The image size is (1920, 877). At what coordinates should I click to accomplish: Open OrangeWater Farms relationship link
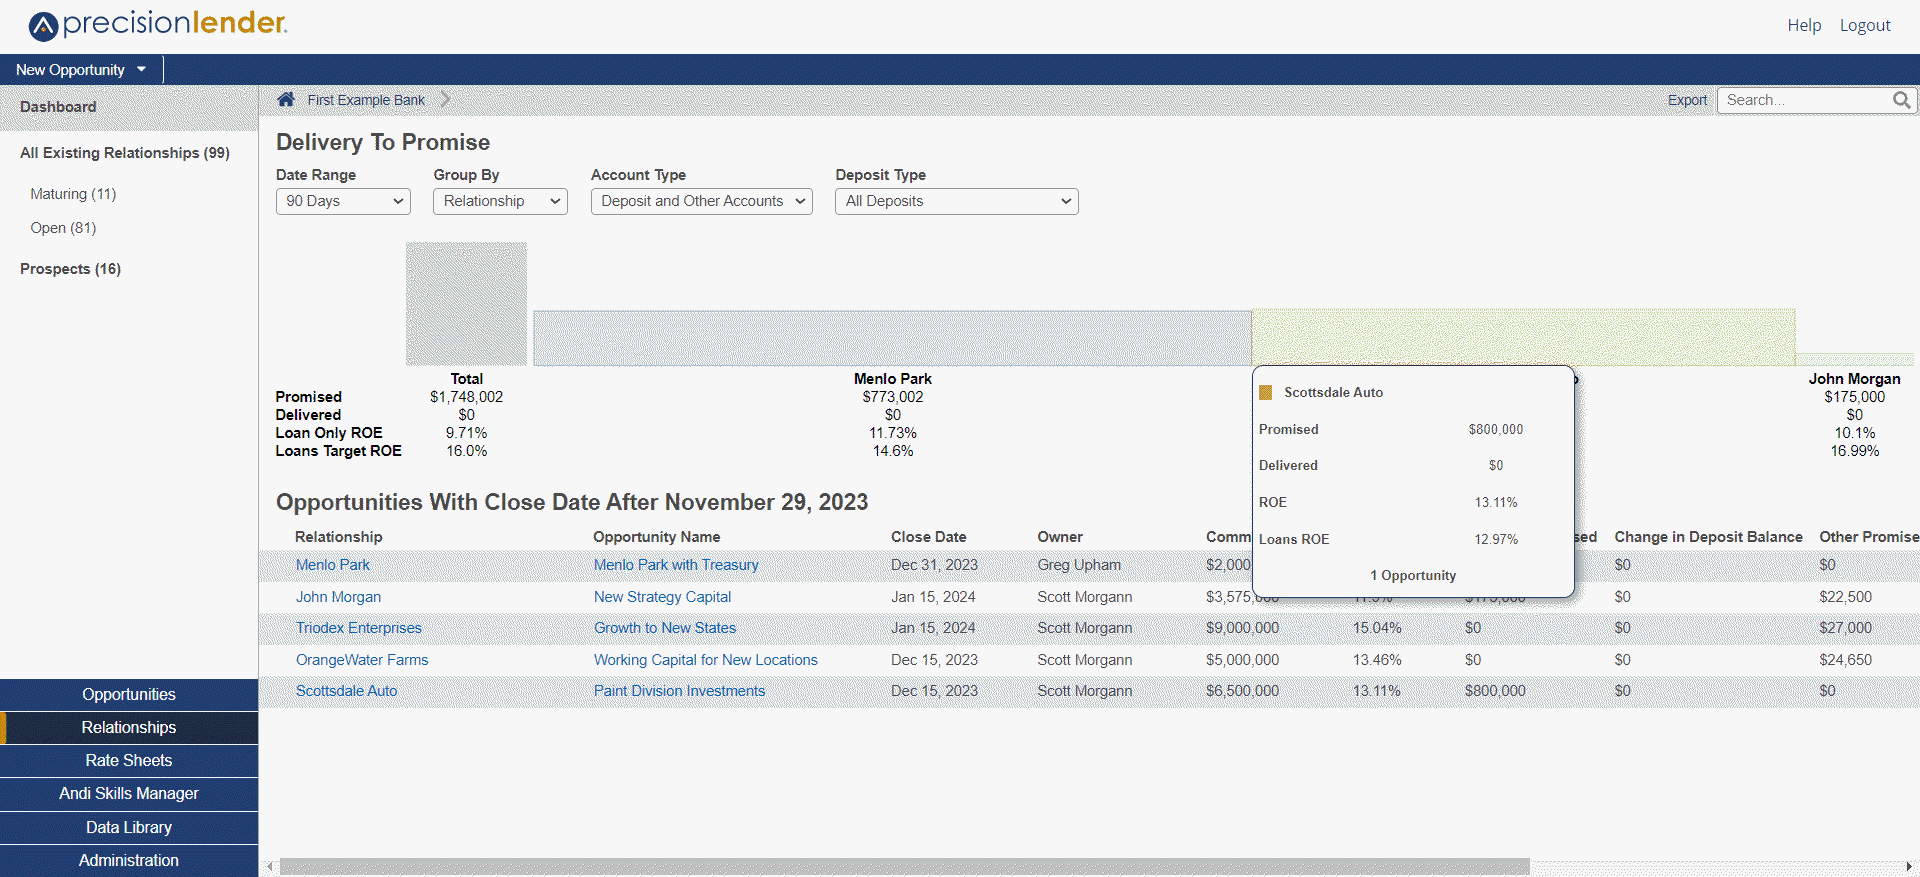point(362,660)
